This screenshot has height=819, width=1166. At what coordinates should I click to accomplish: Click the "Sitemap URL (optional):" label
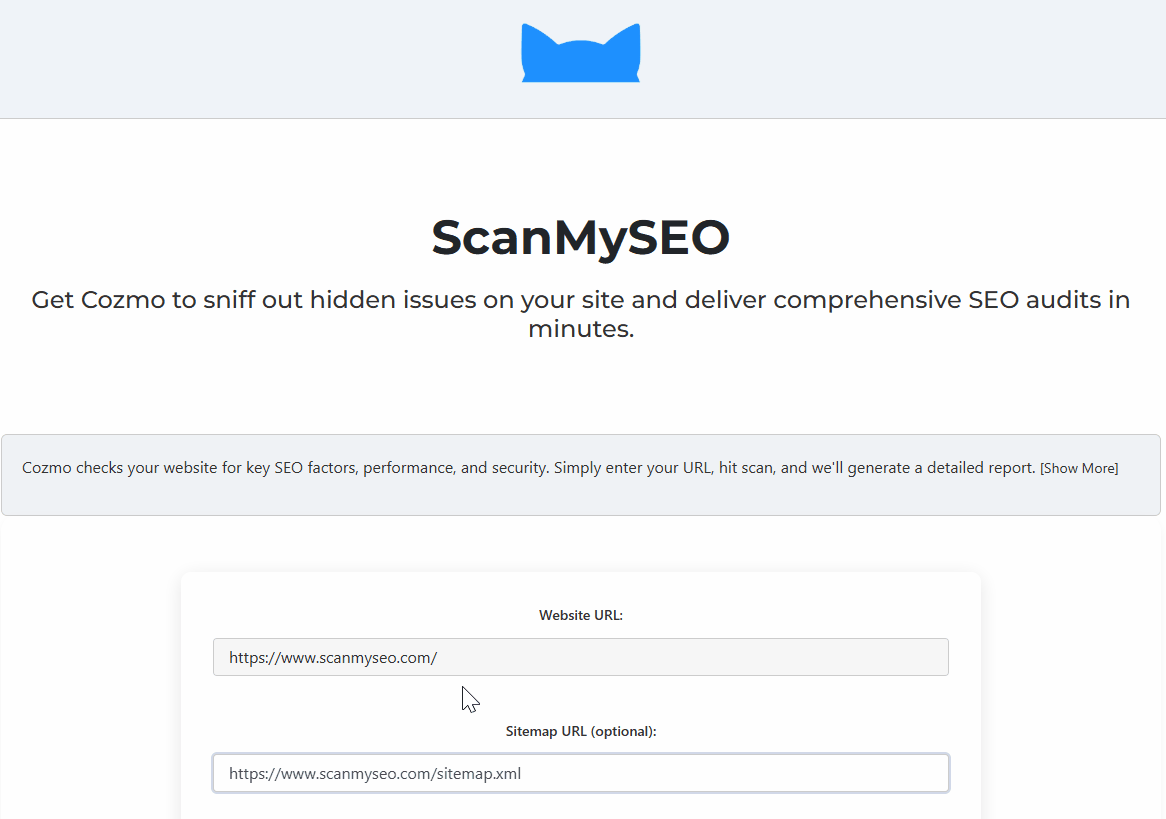(580, 731)
